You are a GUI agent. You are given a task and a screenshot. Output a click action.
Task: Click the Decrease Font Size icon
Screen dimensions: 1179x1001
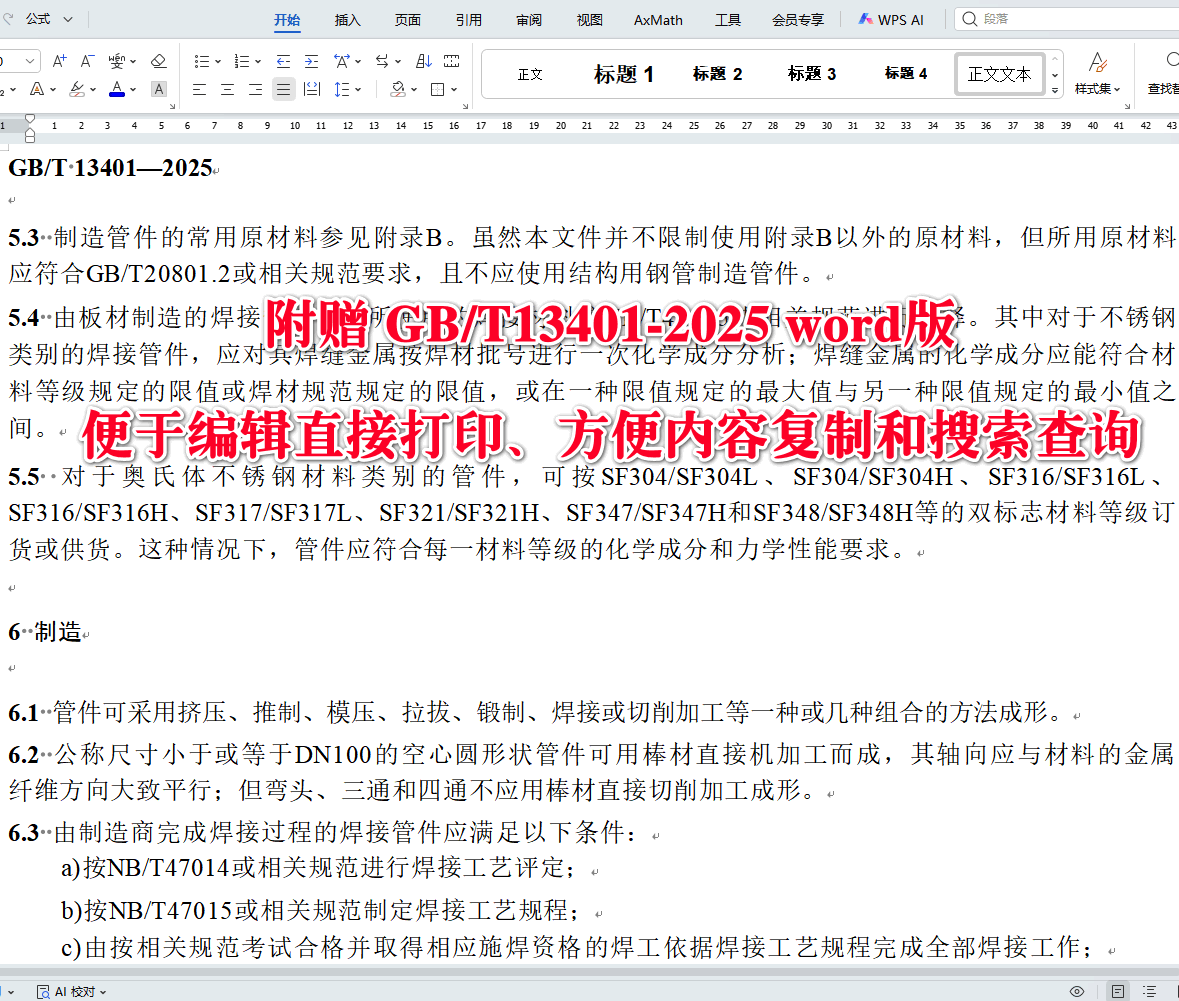[85, 60]
